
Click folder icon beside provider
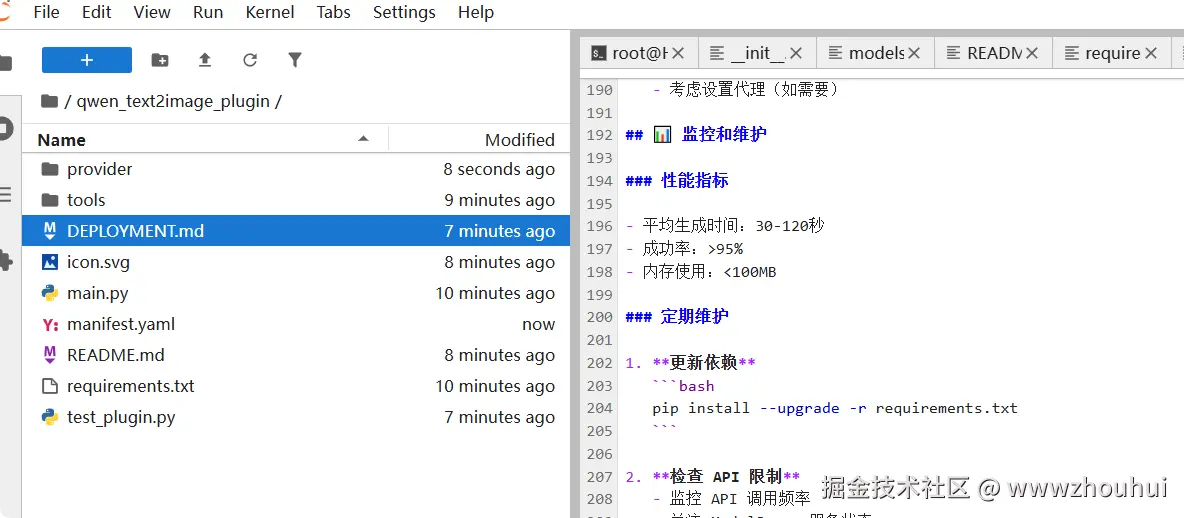[x=50, y=169]
